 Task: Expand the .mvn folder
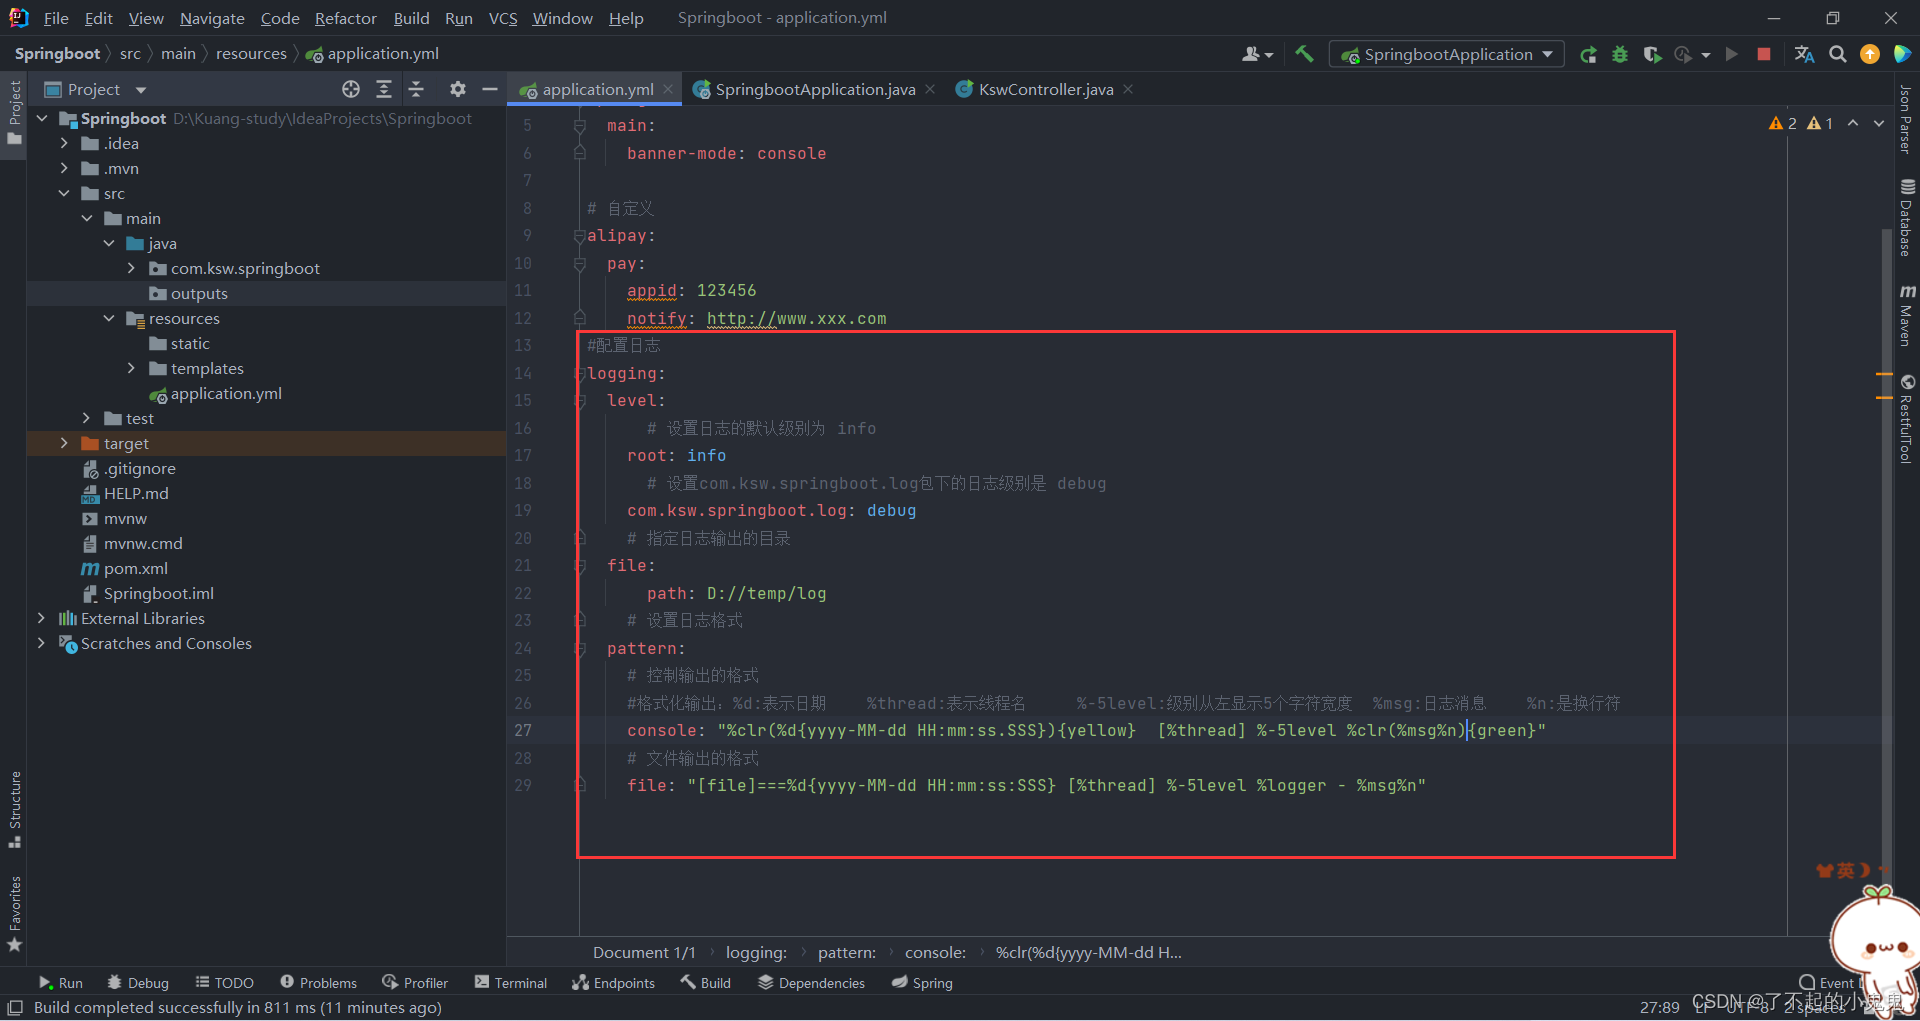pos(64,168)
